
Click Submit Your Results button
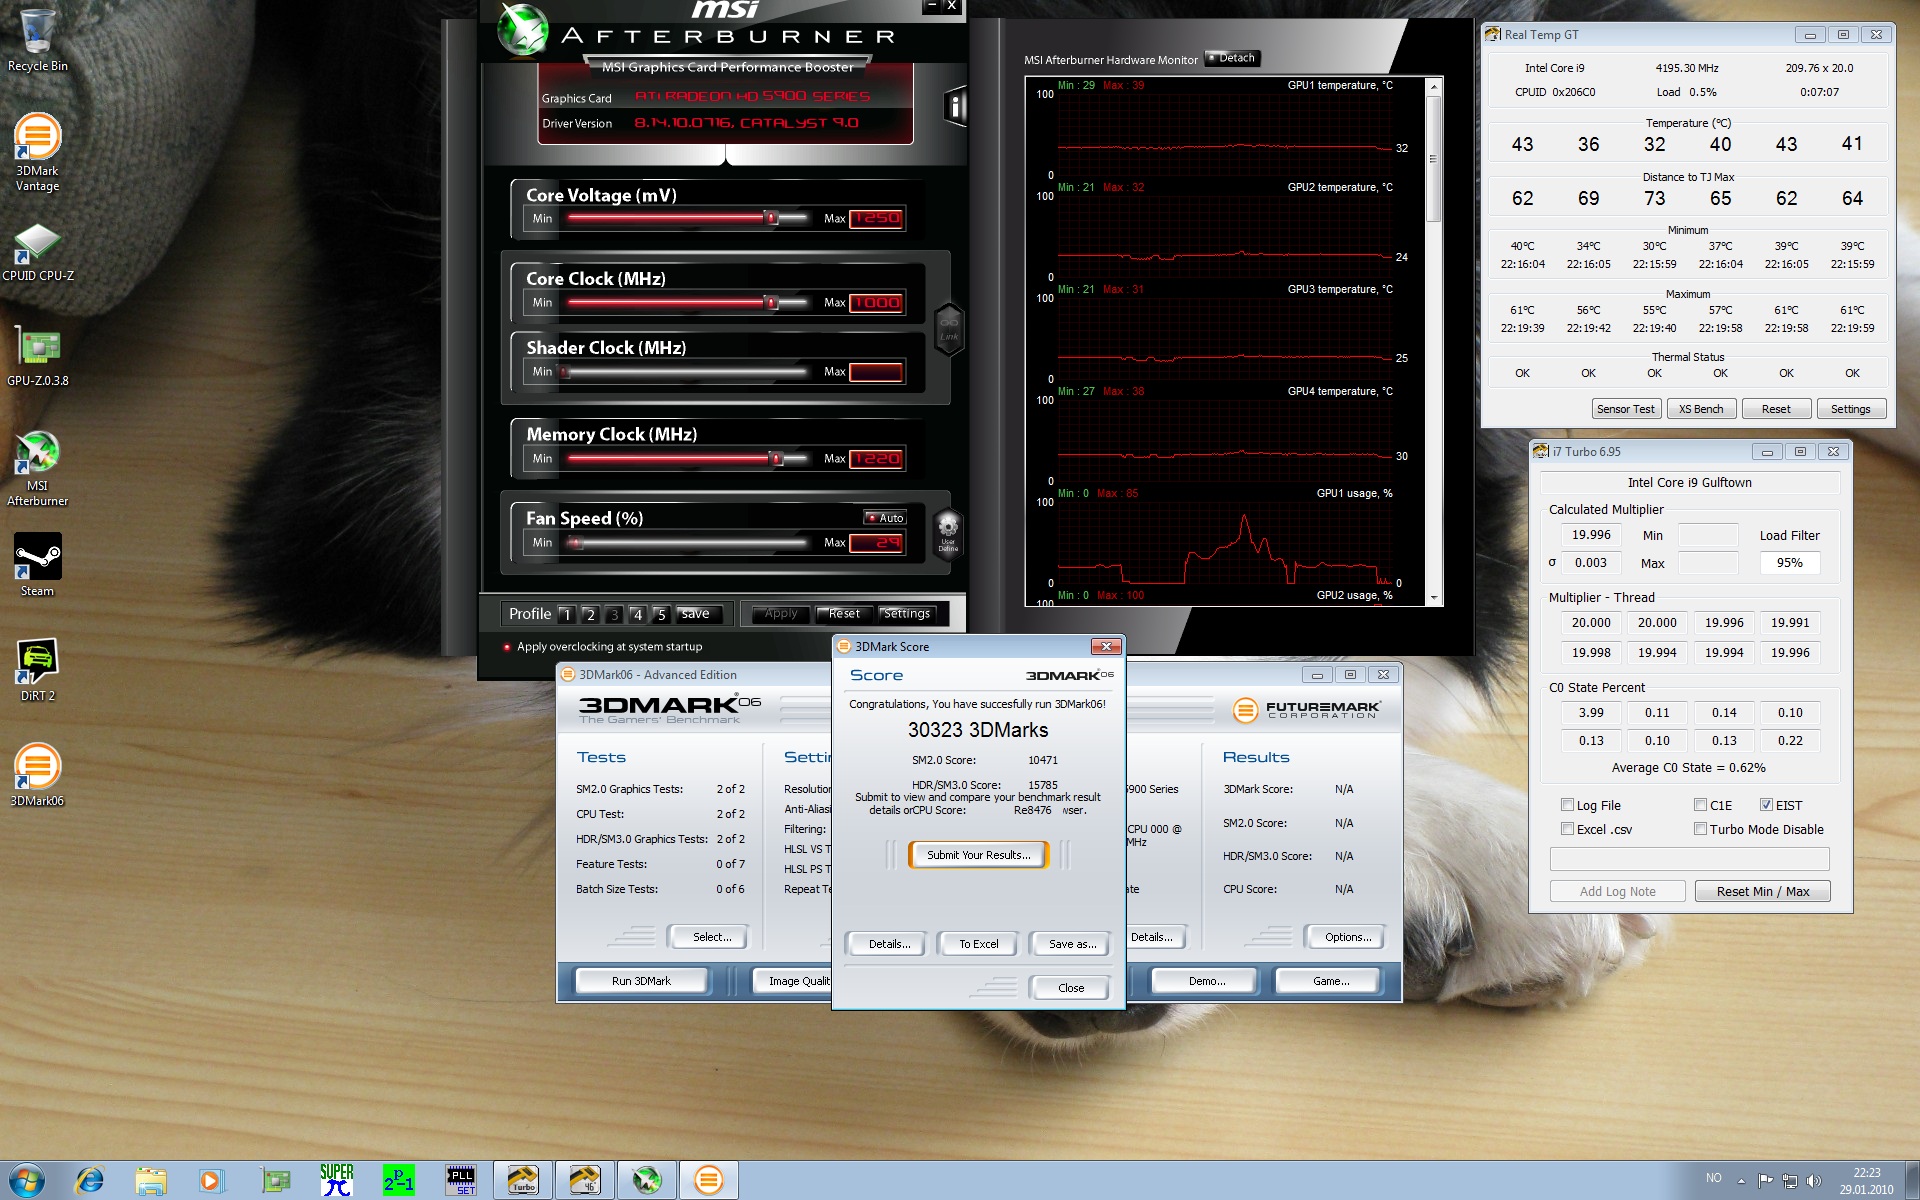pos(978,855)
